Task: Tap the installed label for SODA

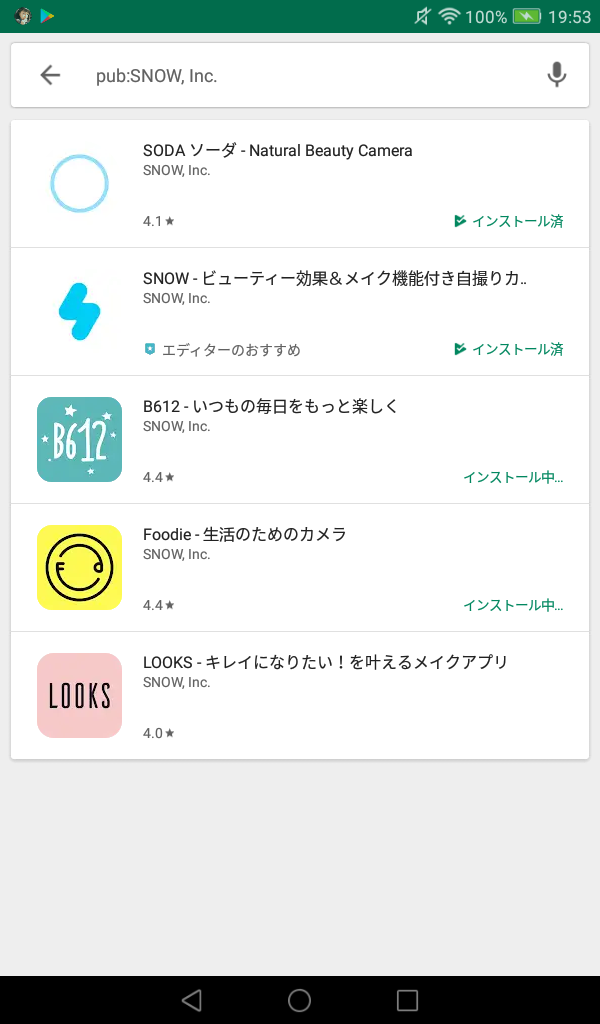Action: [x=508, y=221]
